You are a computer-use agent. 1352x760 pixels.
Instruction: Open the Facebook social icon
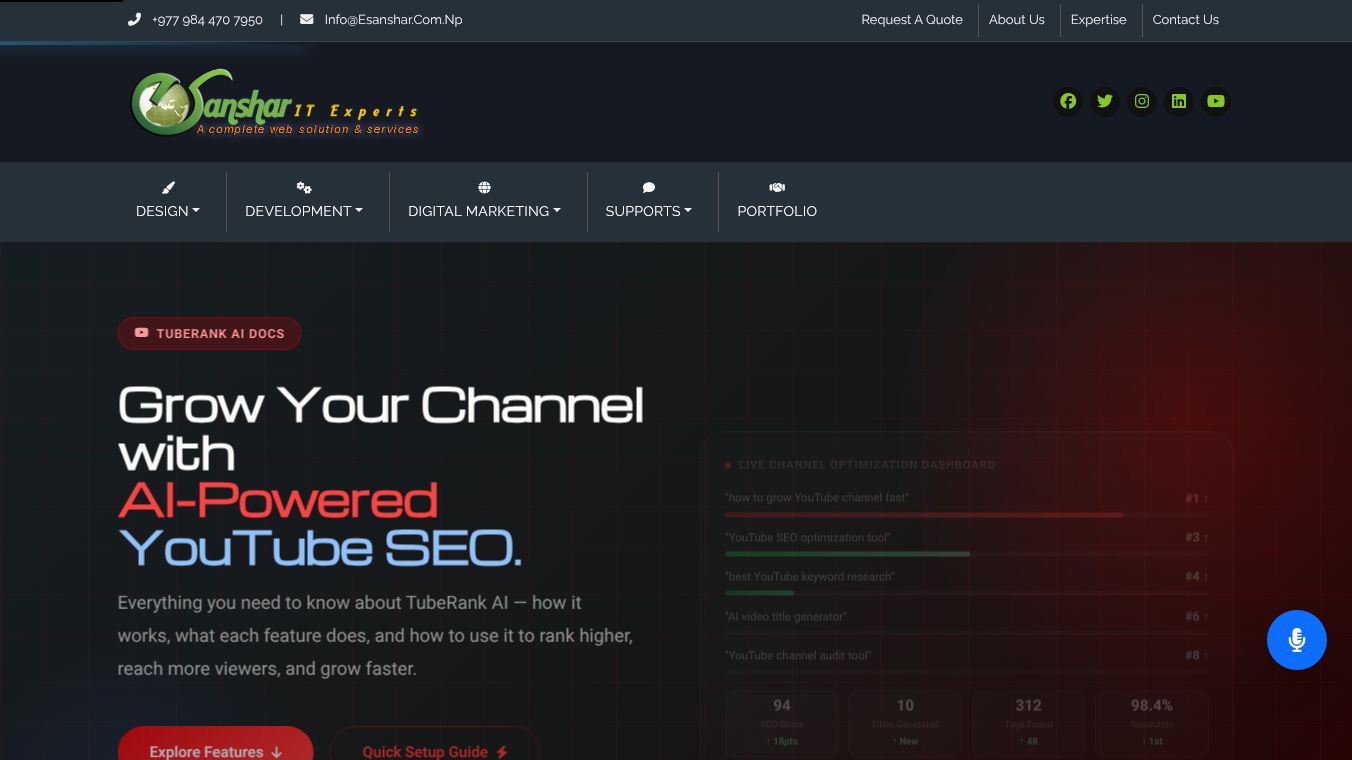tap(1068, 101)
